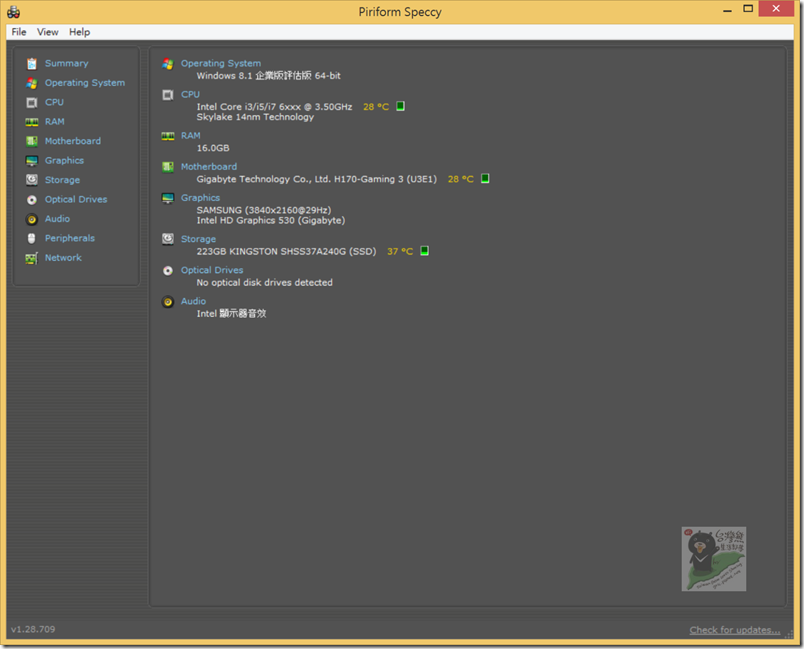
Task: Click the Storage icon in summary panel
Action: click(x=168, y=239)
